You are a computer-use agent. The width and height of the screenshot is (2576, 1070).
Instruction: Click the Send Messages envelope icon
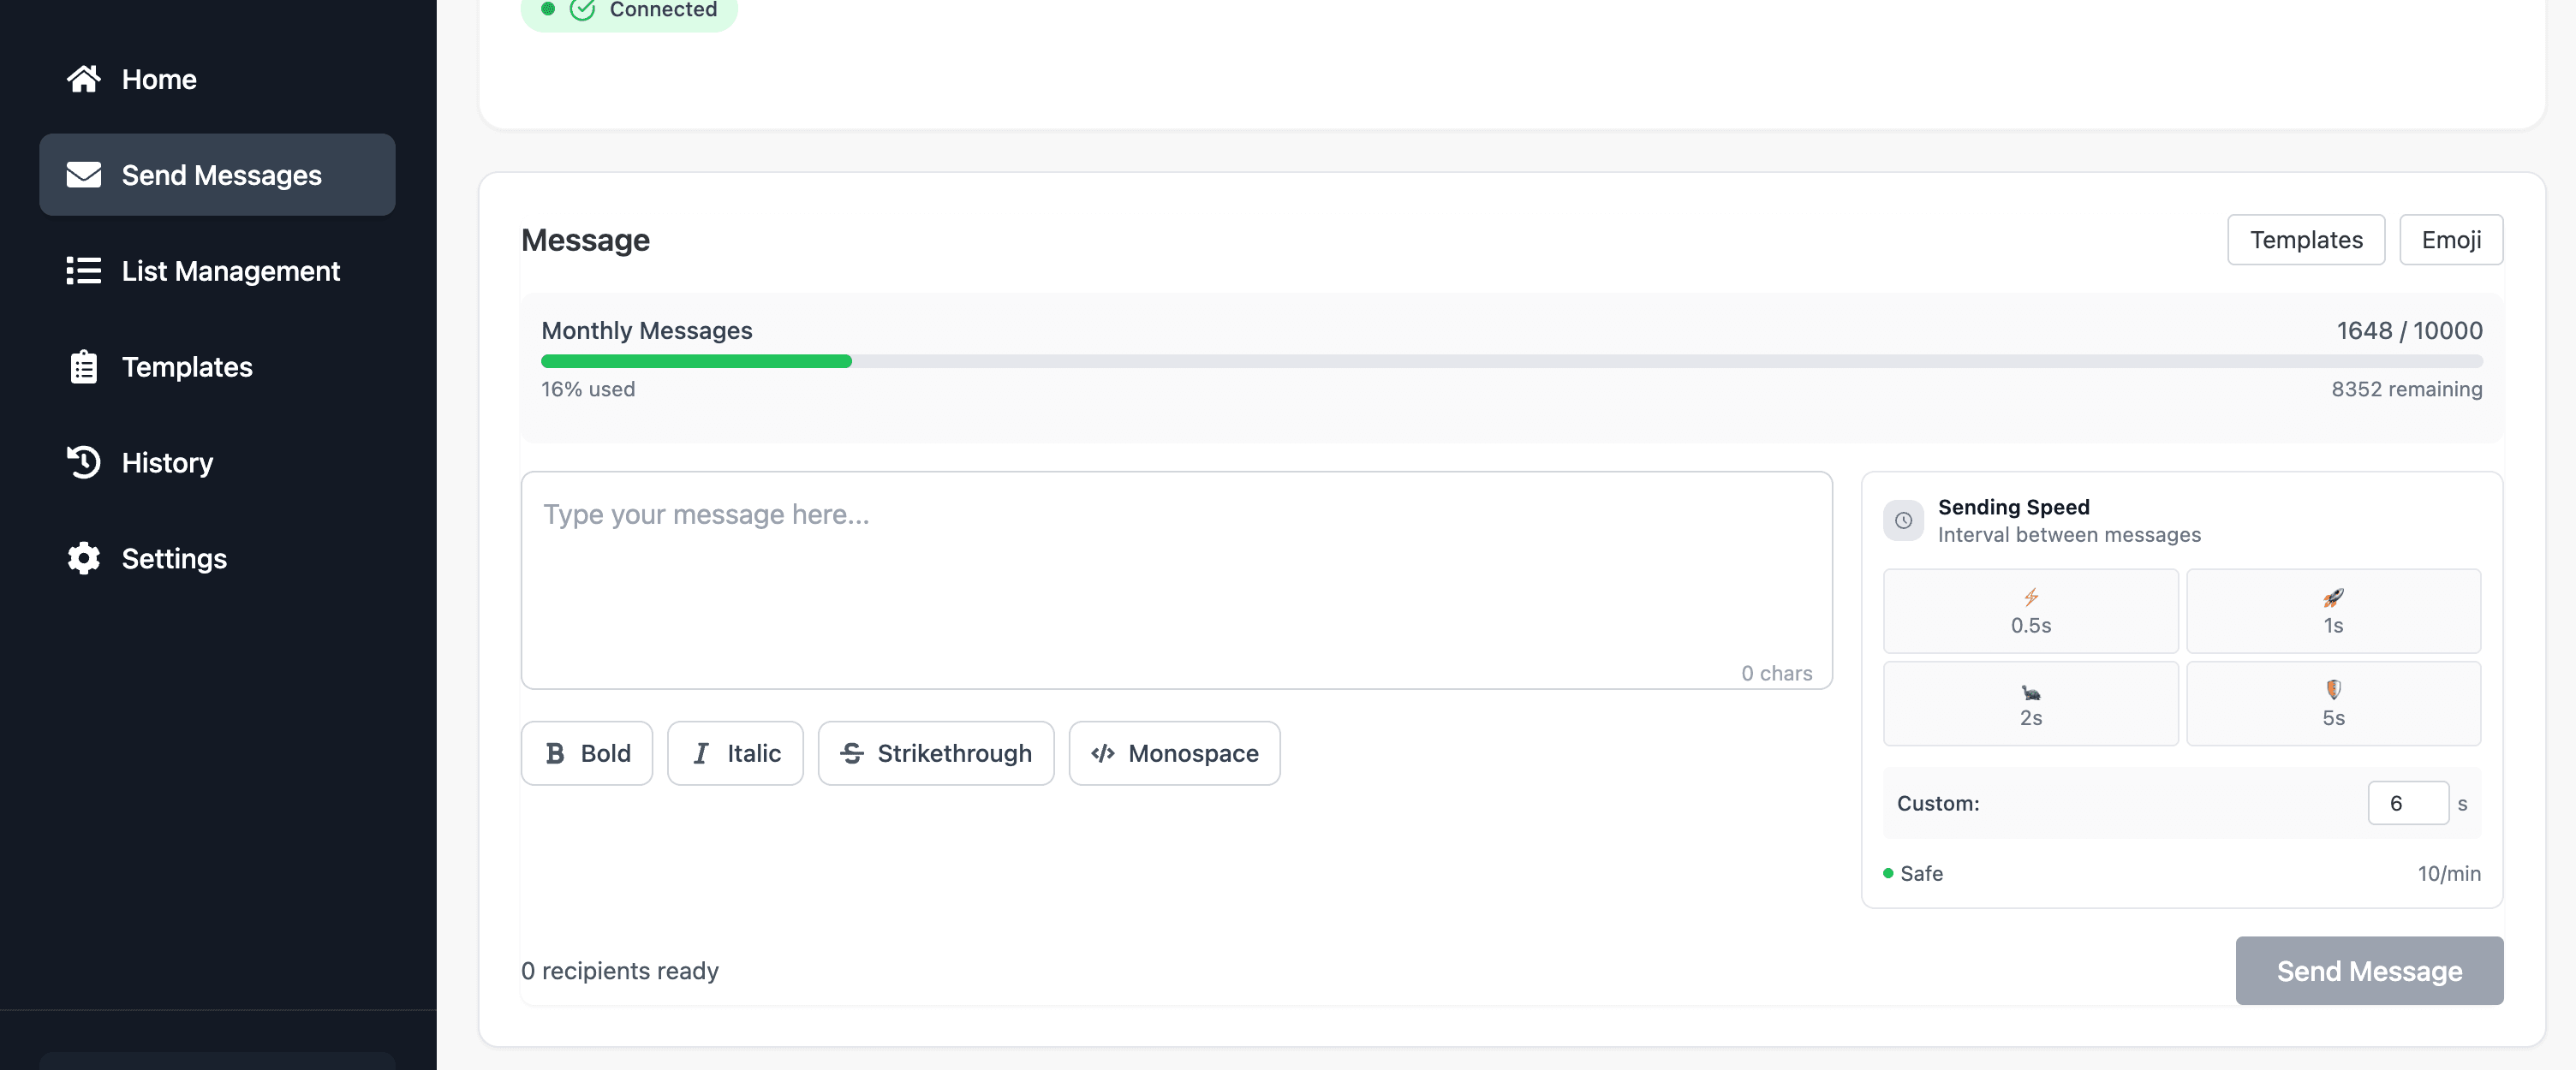(x=84, y=174)
